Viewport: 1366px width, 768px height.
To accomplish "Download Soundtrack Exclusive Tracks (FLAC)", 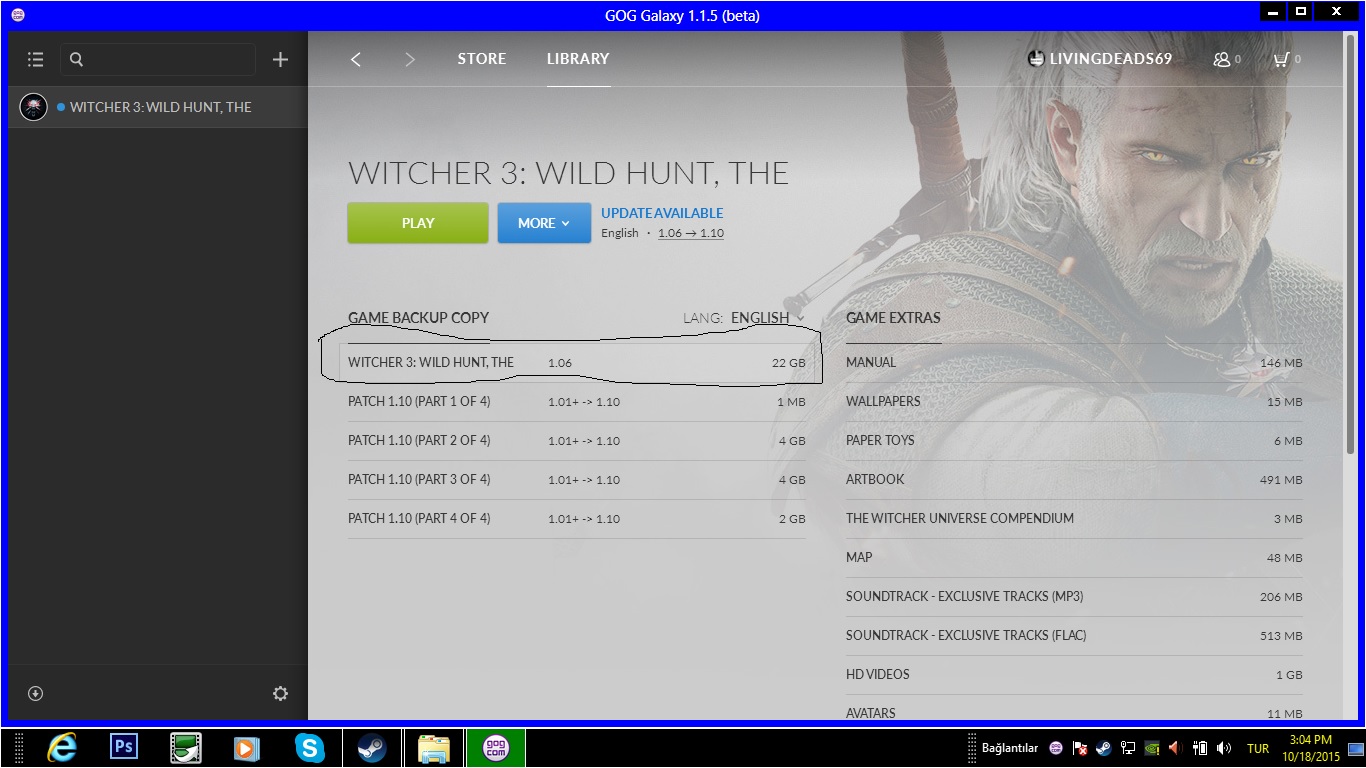I will click(x=1074, y=636).
